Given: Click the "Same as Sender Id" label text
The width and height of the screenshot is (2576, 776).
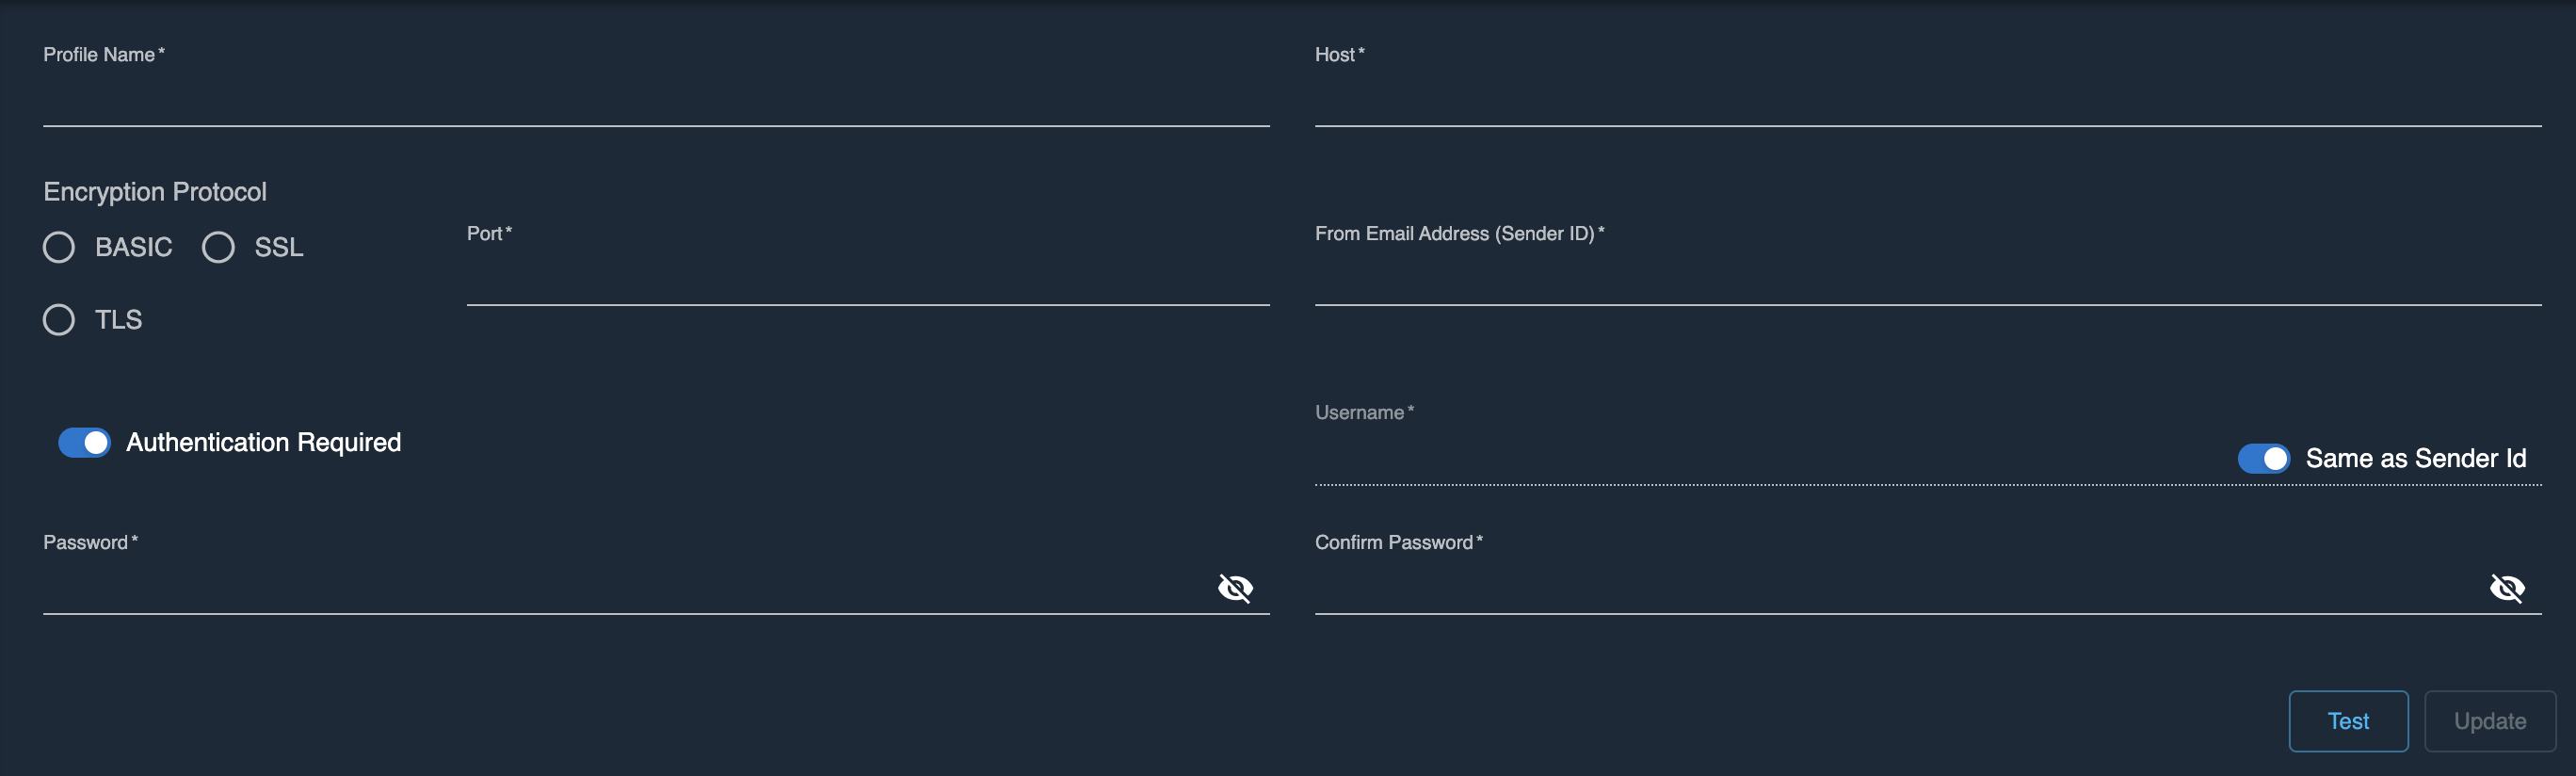Looking at the screenshot, I should pyautogui.click(x=2415, y=459).
